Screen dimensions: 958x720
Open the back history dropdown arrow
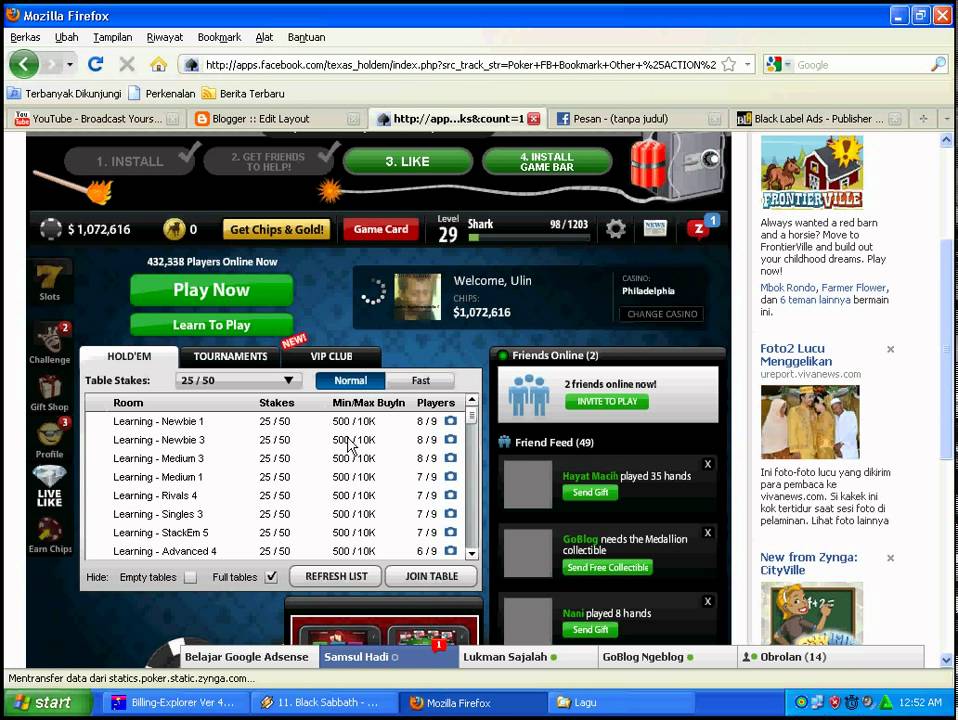click(70, 64)
